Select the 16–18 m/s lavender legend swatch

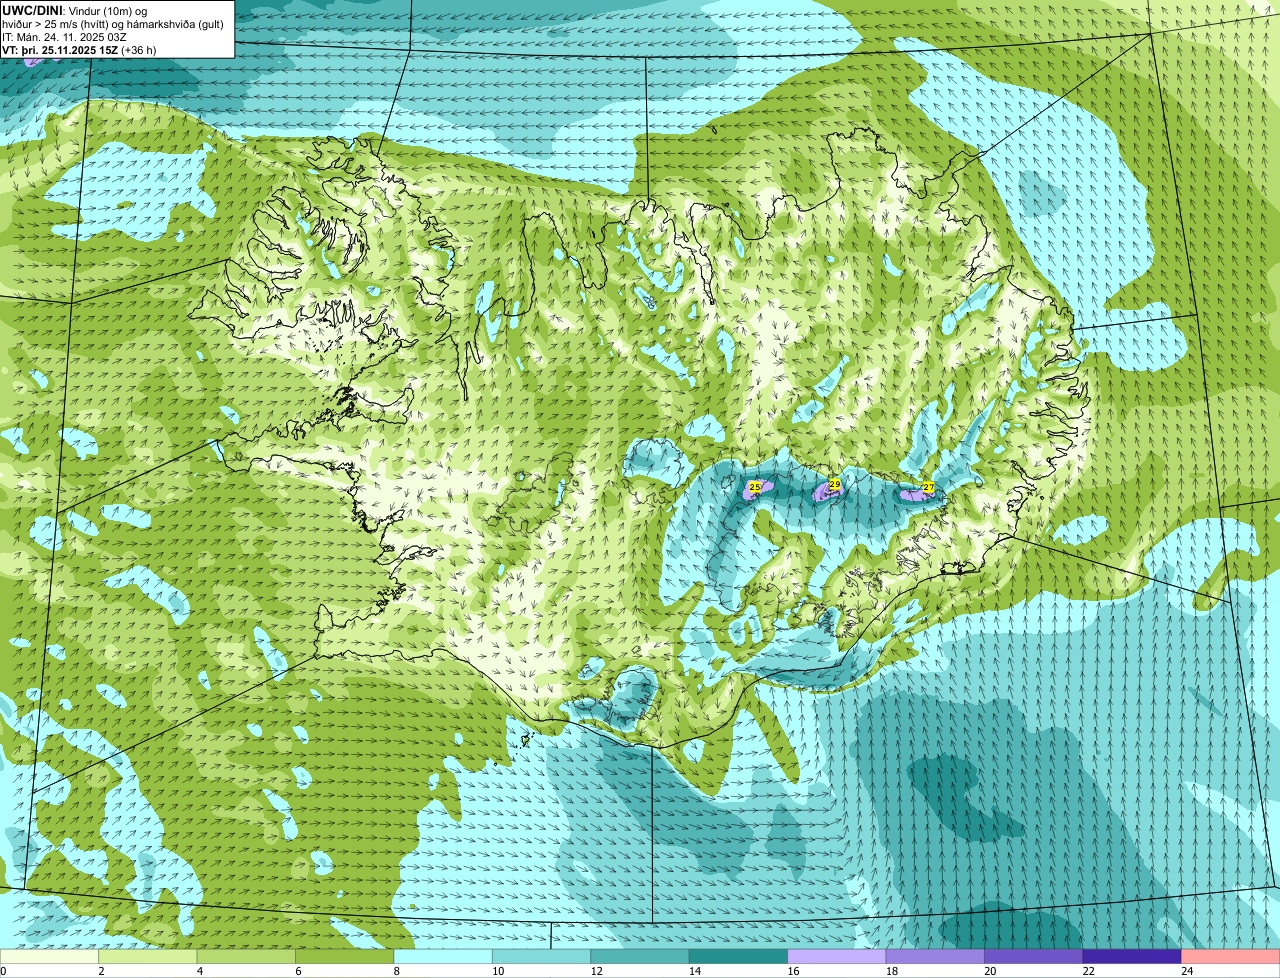pos(837,956)
